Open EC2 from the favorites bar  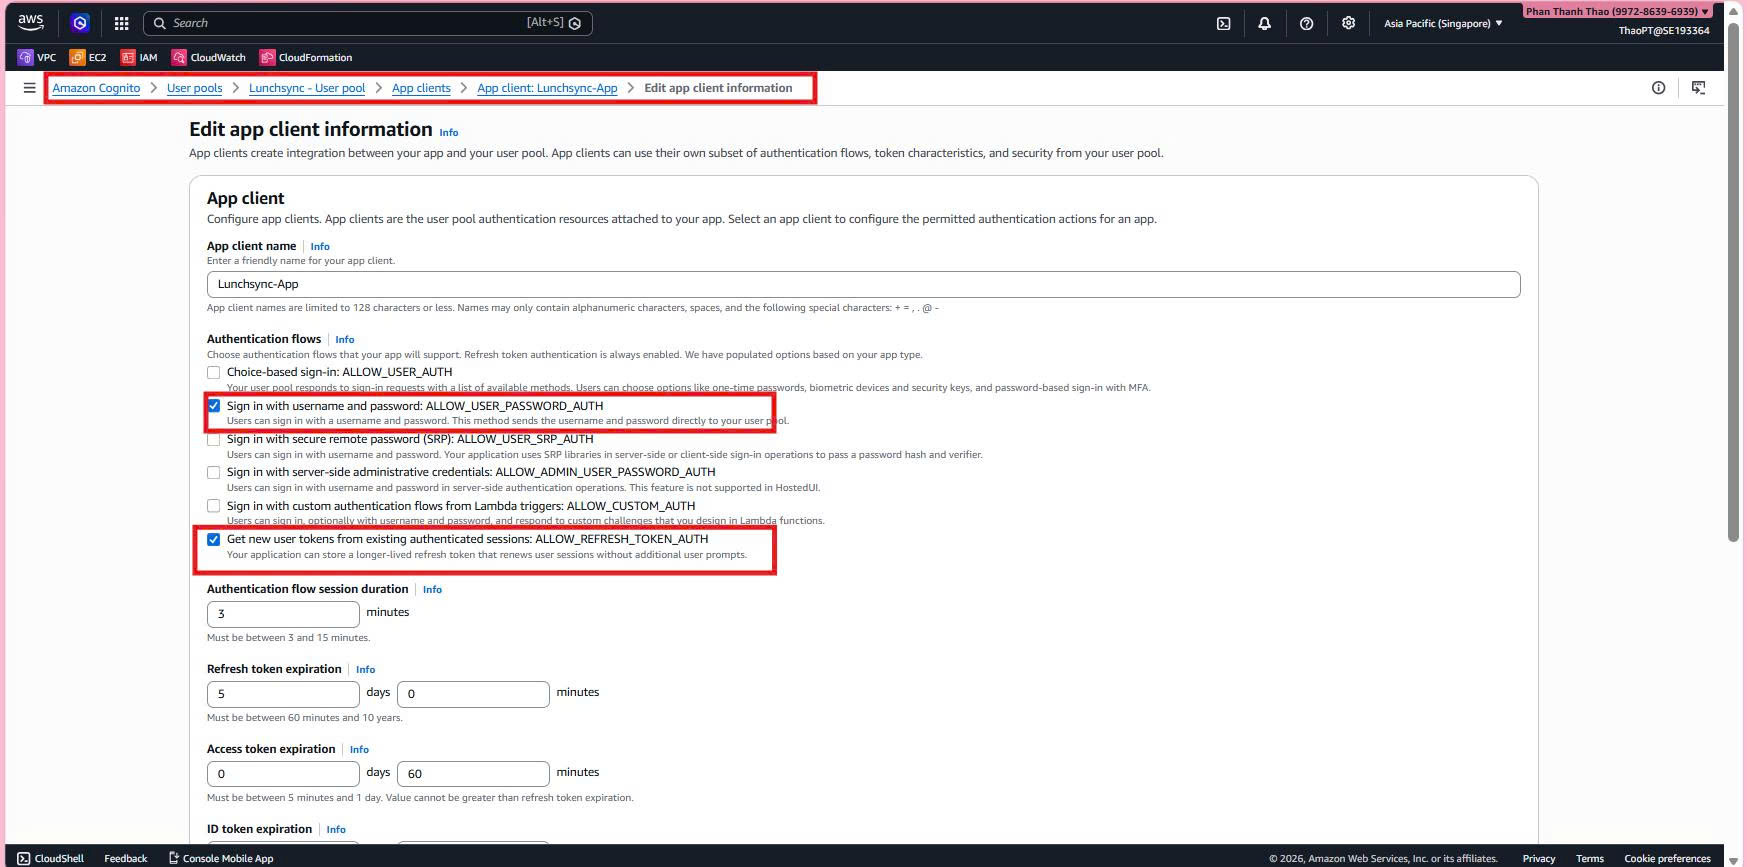pyautogui.click(x=88, y=57)
